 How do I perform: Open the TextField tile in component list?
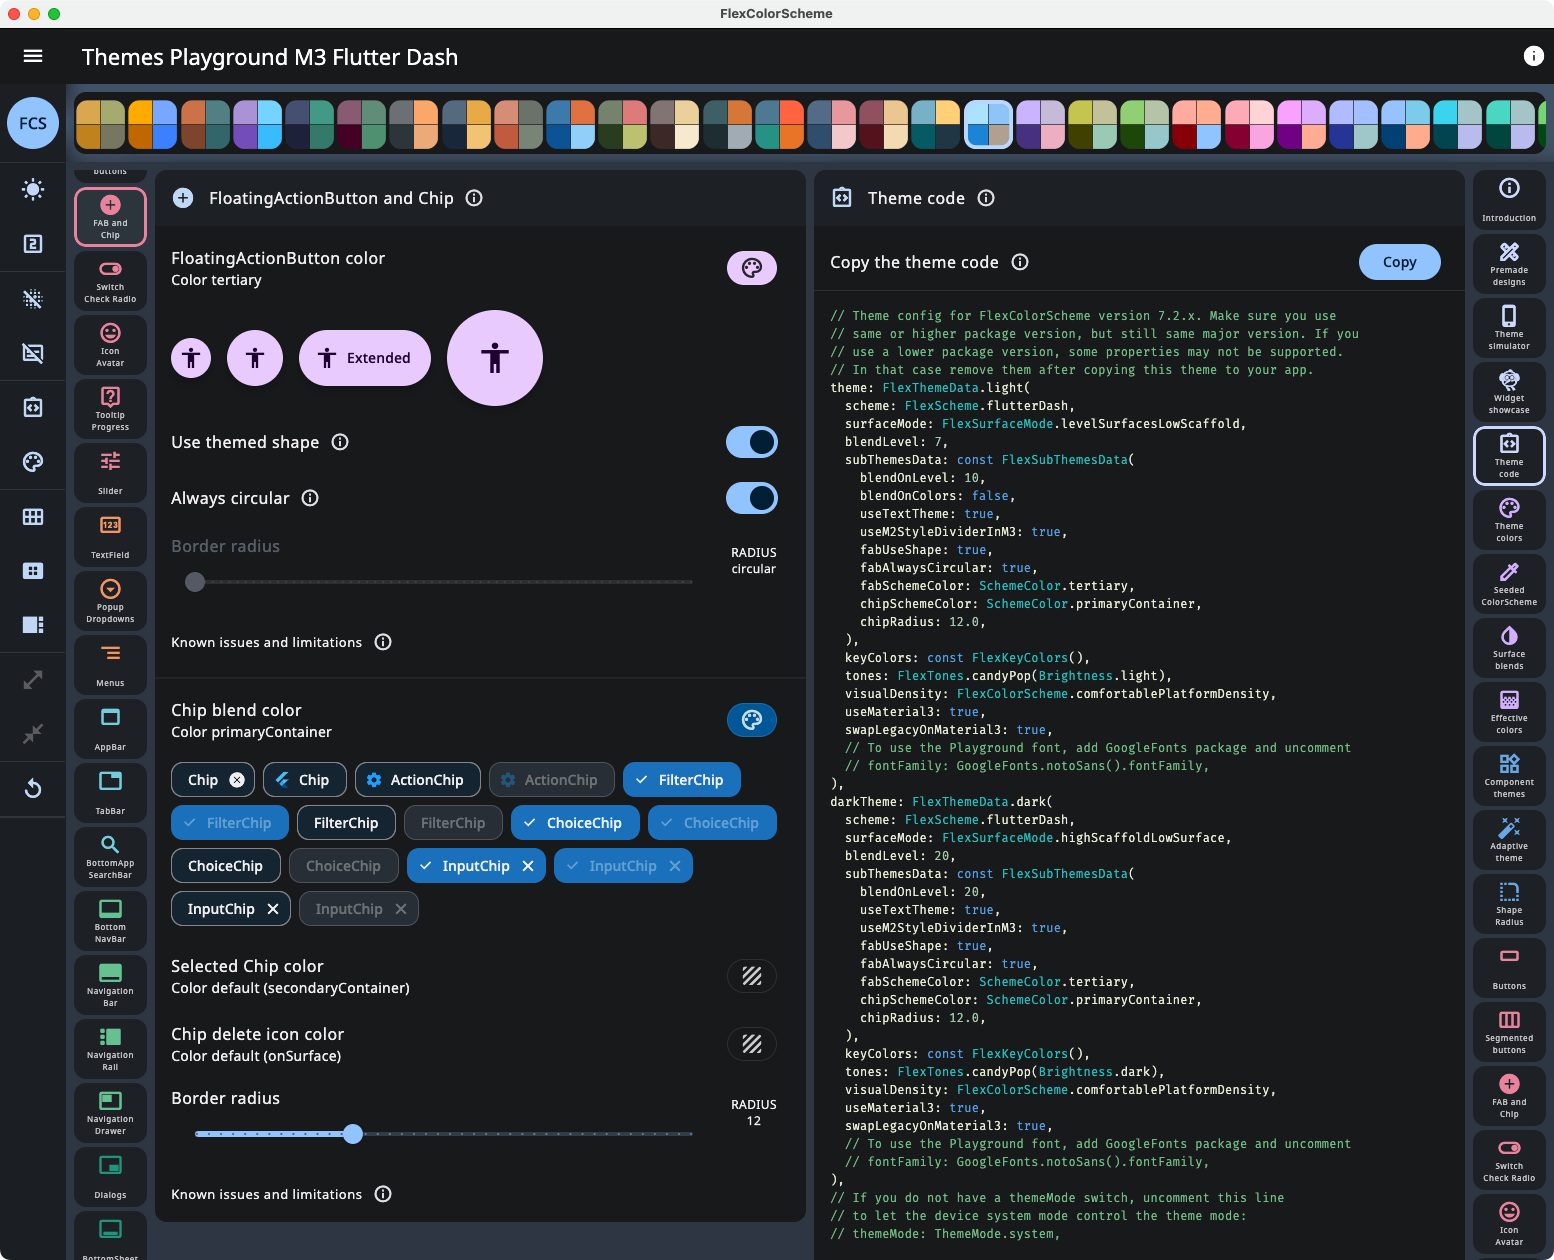[110, 537]
